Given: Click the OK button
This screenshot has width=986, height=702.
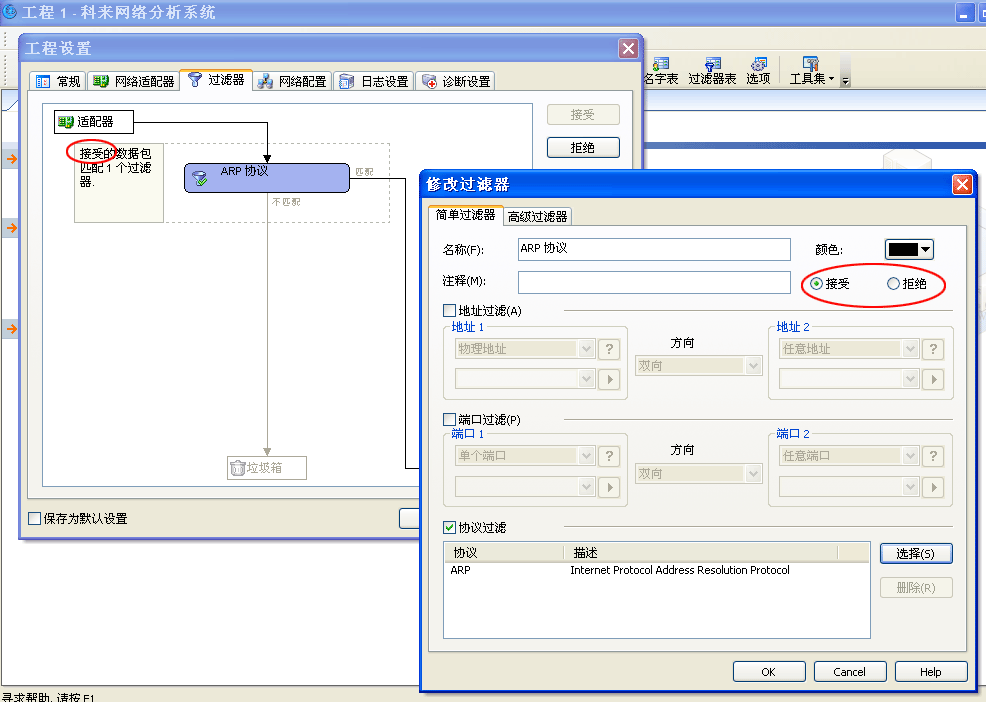Looking at the screenshot, I should pyautogui.click(x=768, y=672).
